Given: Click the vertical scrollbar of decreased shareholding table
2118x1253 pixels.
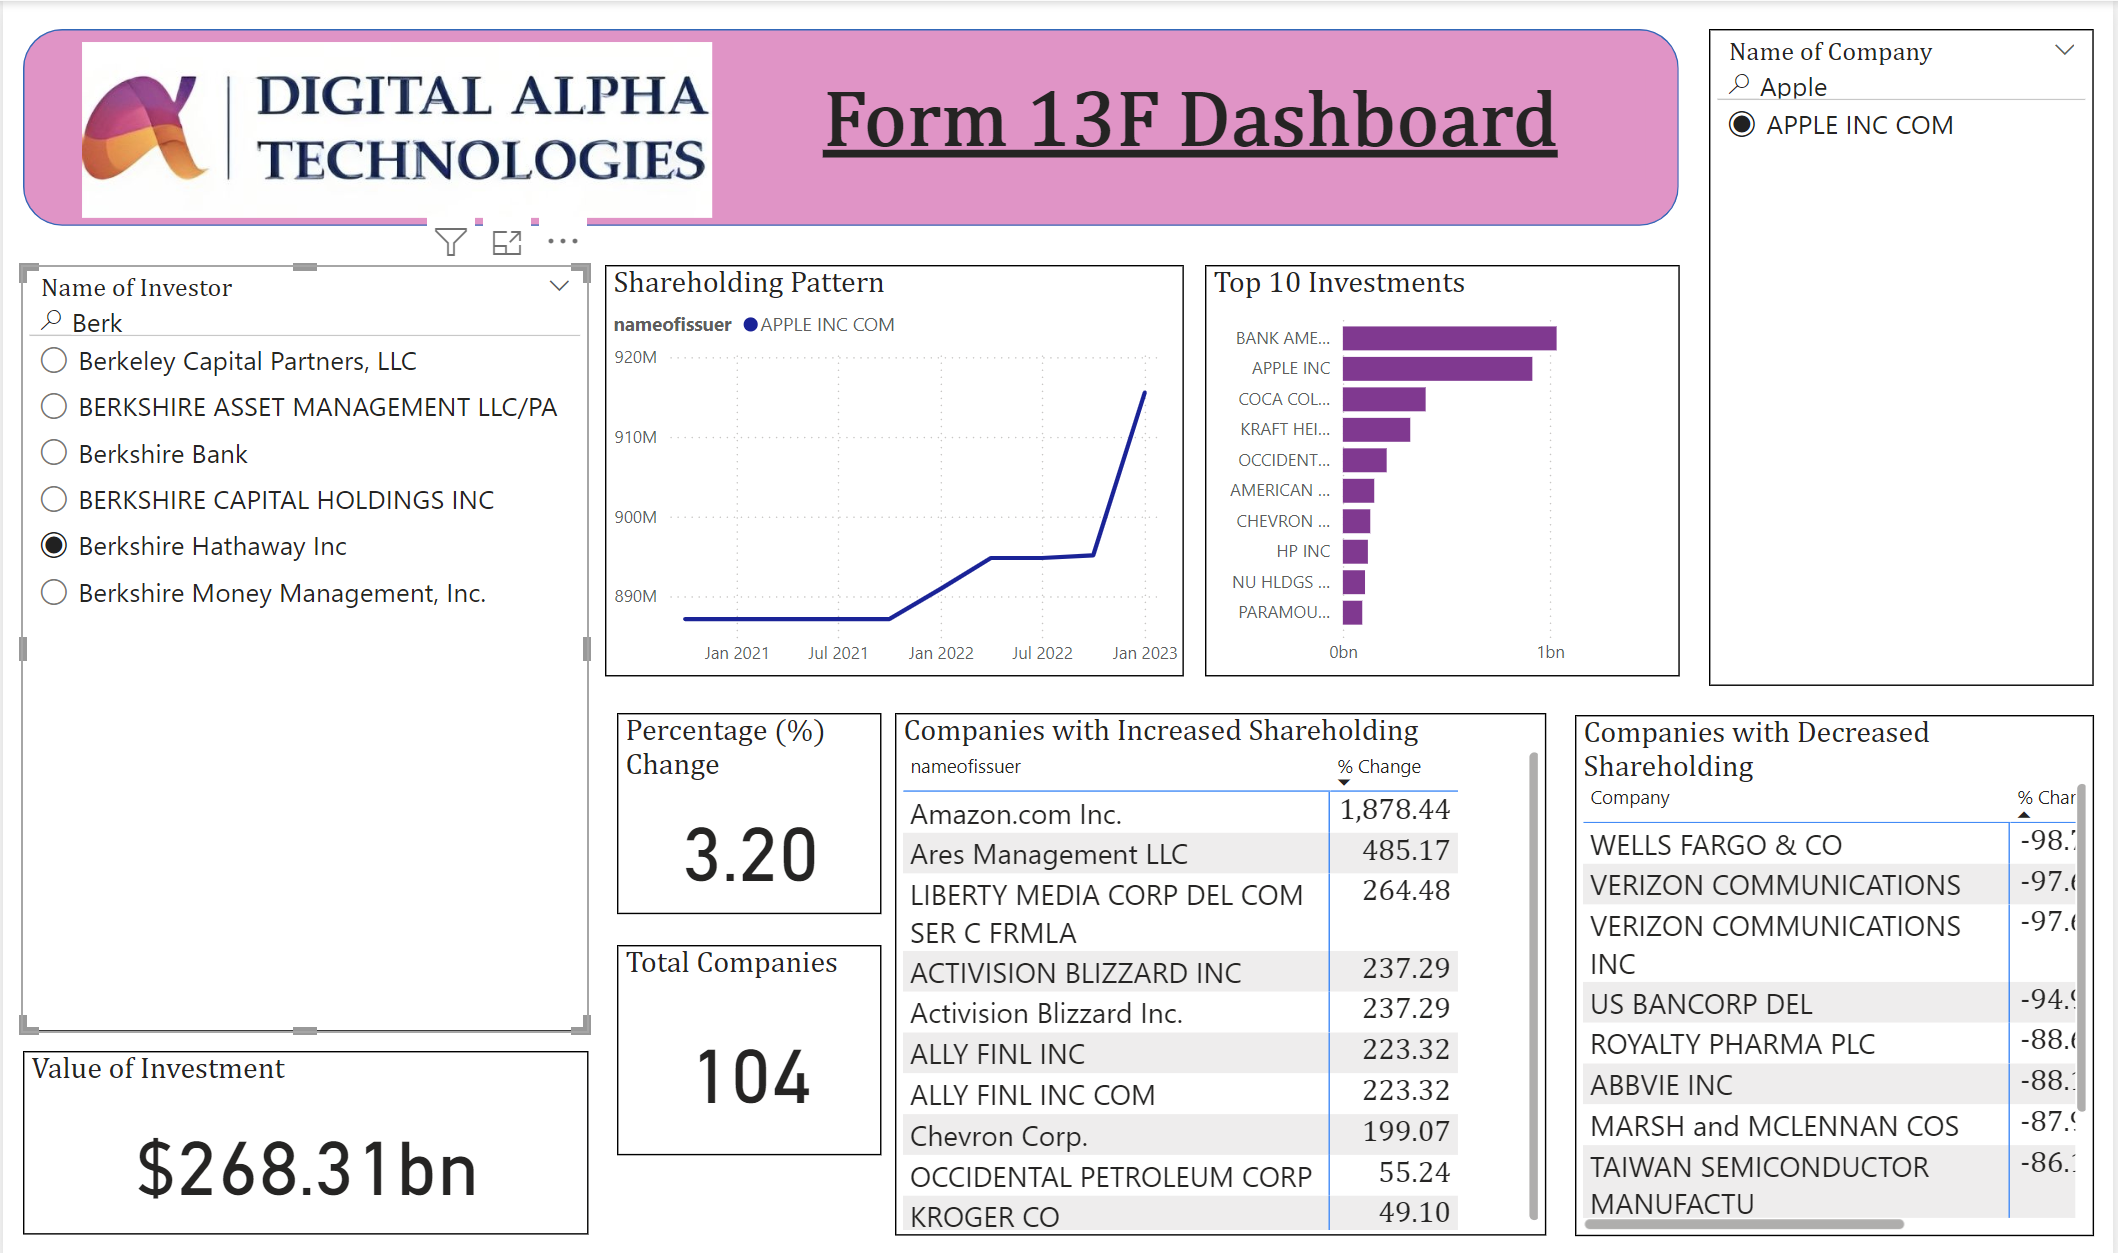Looking at the screenshot, I should (2081, 947).
